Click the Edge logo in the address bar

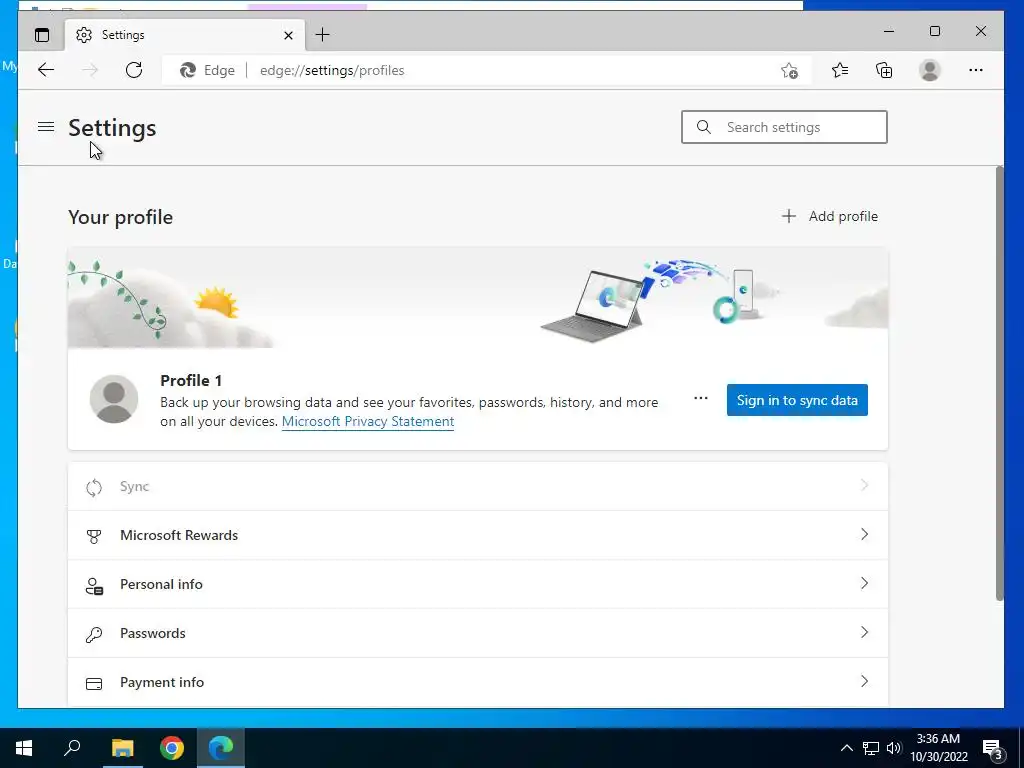tap(188, 70)
